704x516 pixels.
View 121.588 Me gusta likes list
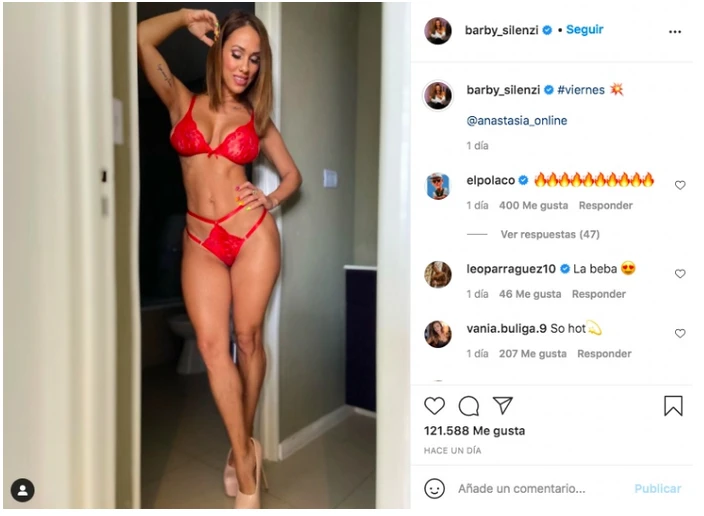pyautogui.click(x=474, y=431)
